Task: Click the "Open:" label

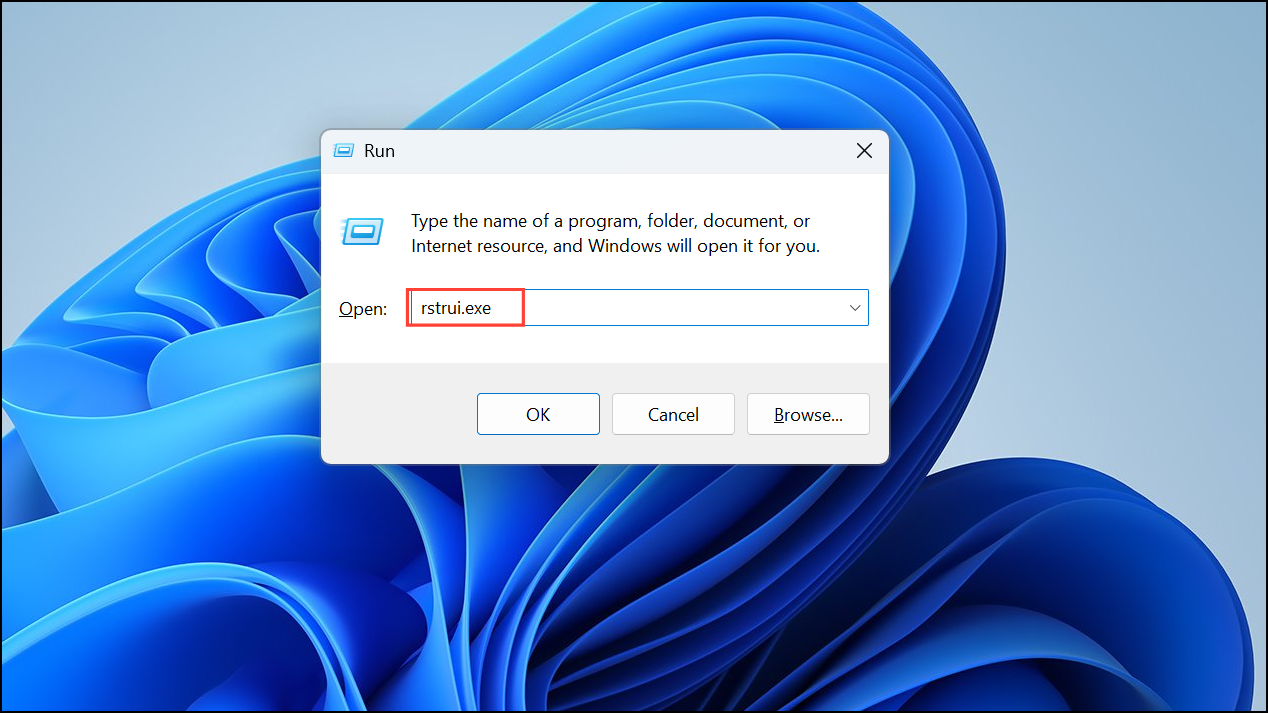Action: click(363, 309)
